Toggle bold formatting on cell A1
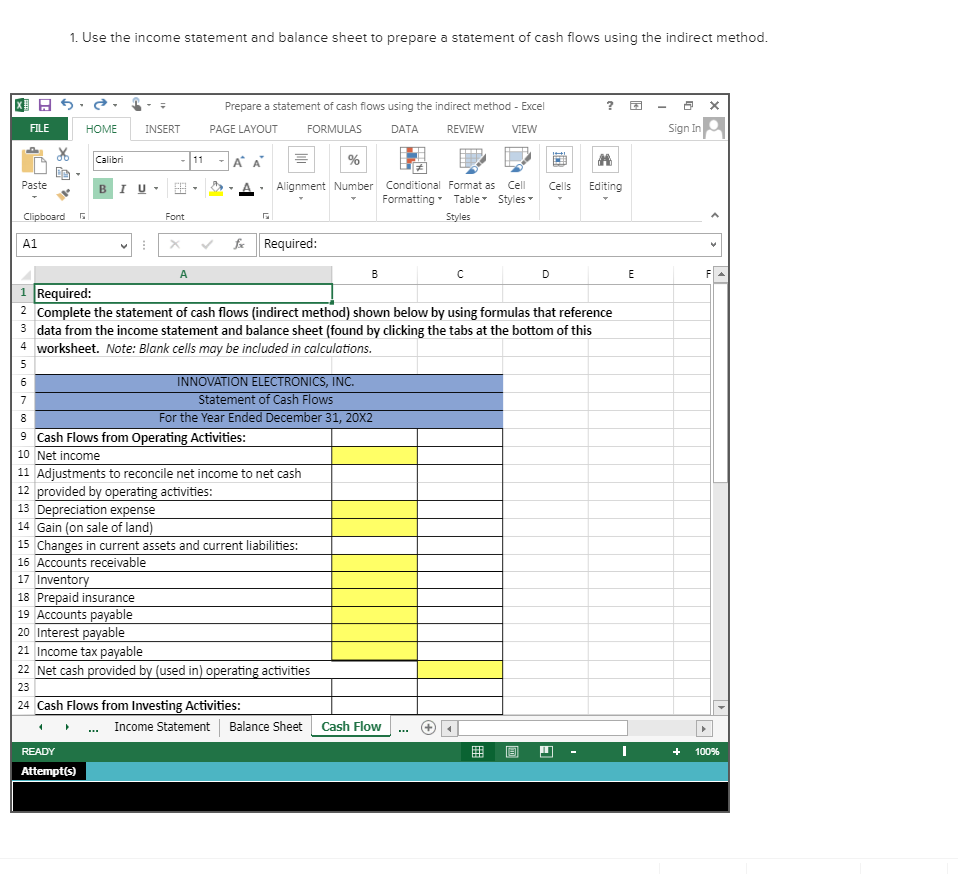The height and width of the screenshot is (874, 958). click(x=102, y=189)
